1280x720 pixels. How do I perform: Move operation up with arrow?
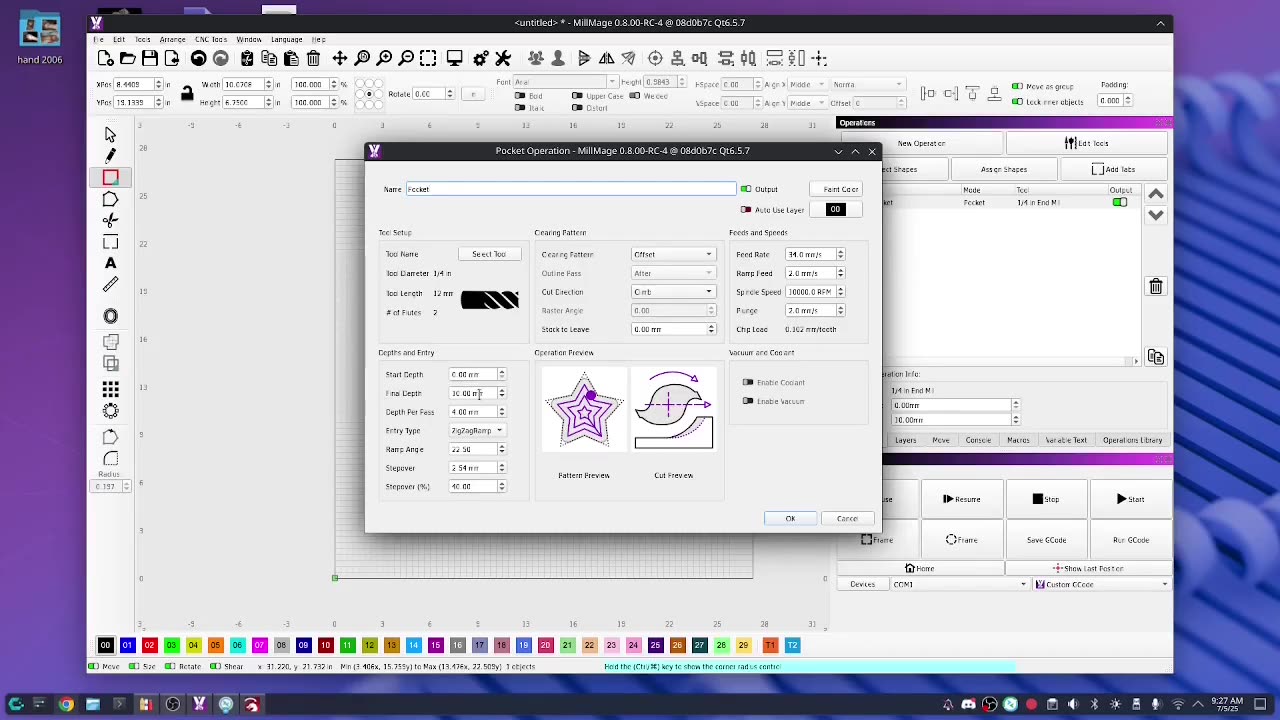[x=1155, y=194]
